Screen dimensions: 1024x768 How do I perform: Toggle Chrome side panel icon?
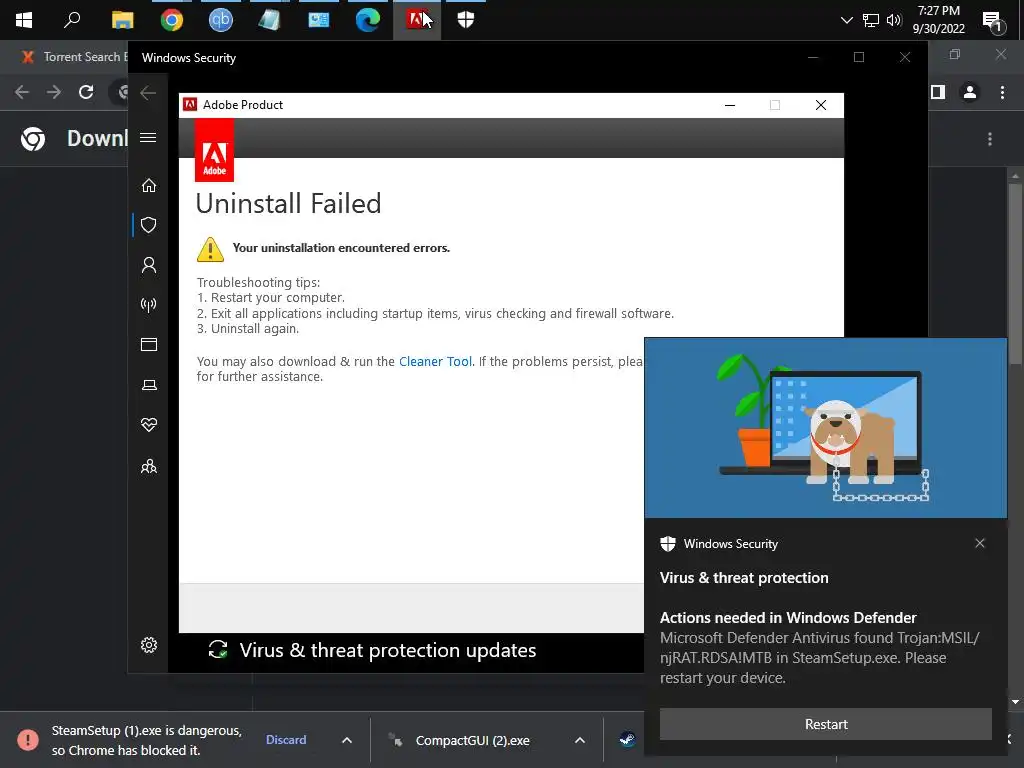(938, 92)
